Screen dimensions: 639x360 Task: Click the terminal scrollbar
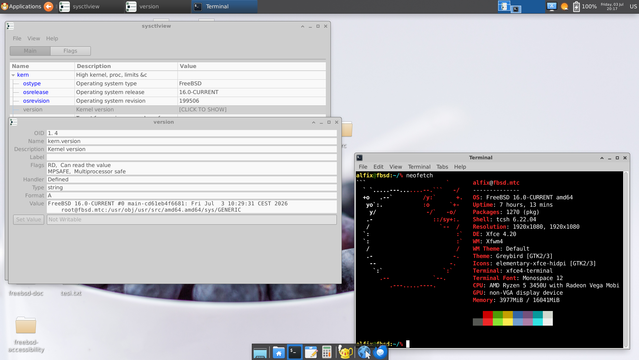(x=626, y=260)
